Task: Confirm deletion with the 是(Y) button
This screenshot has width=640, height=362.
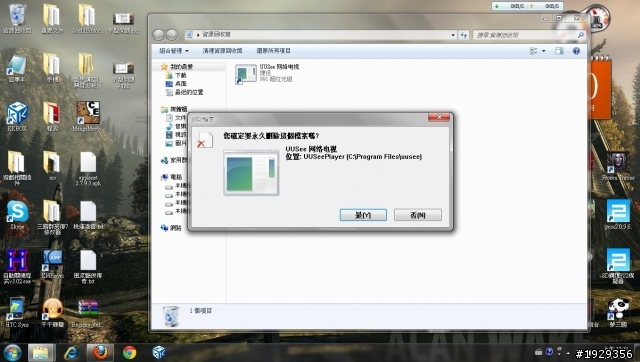Action: pos(363,215)
